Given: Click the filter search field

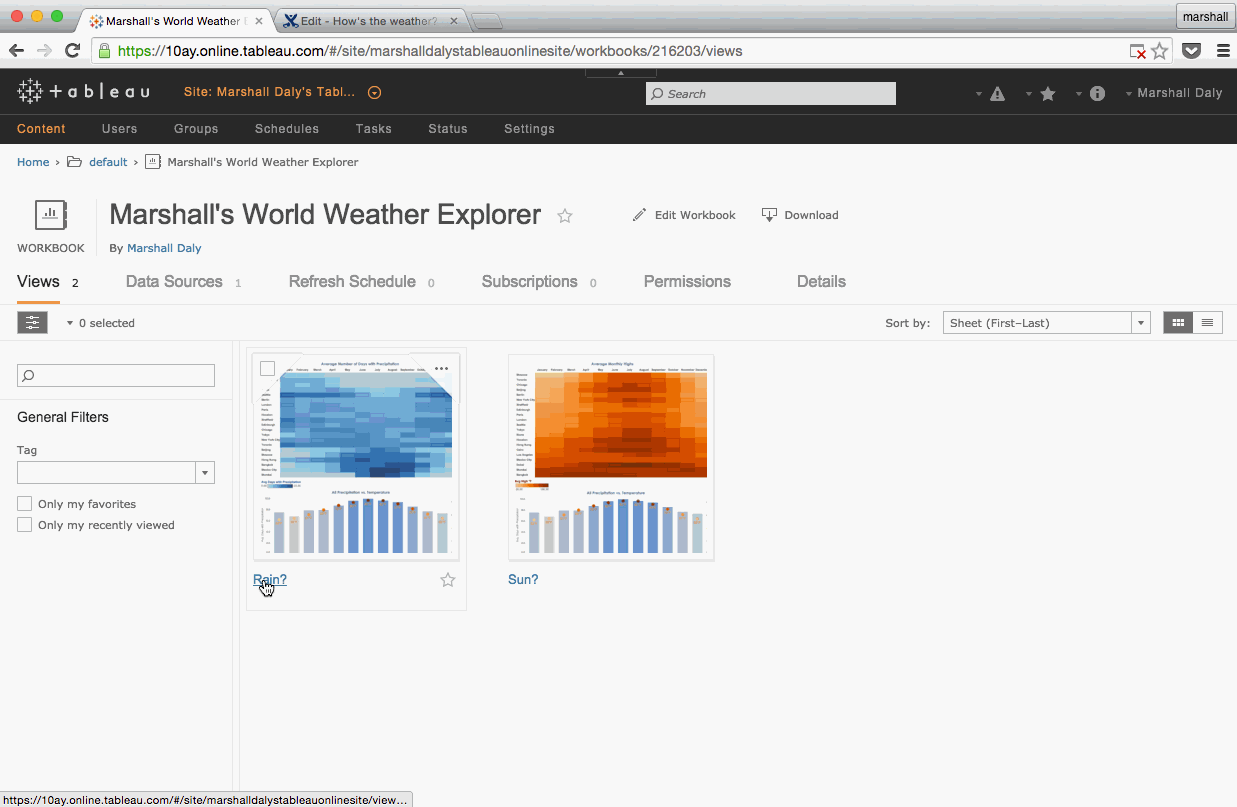Looking at the screenshot, I should click(116, 375).
